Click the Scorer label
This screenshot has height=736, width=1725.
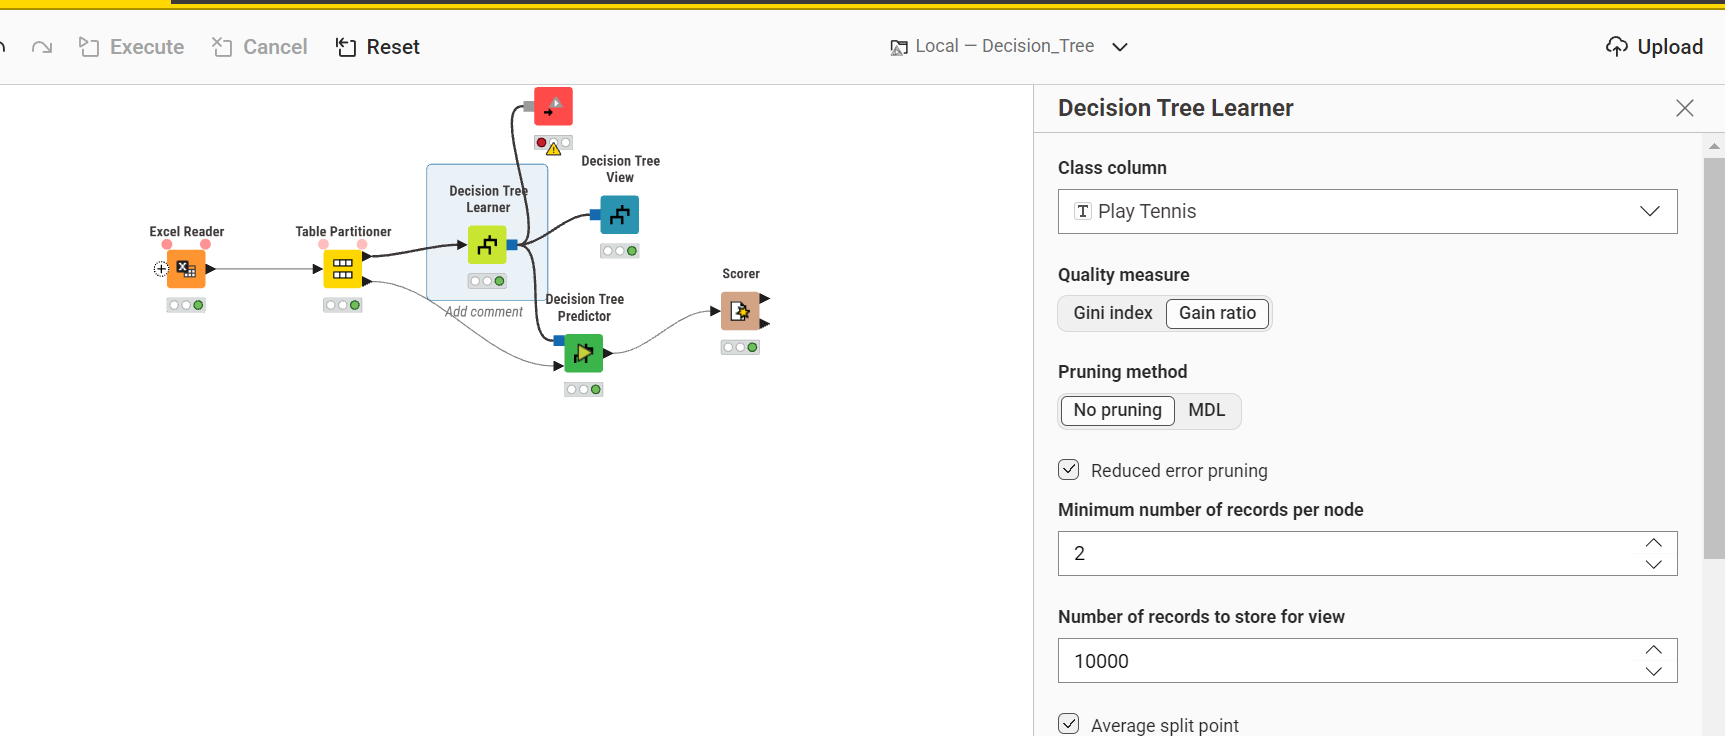click(x=741, y=274)
